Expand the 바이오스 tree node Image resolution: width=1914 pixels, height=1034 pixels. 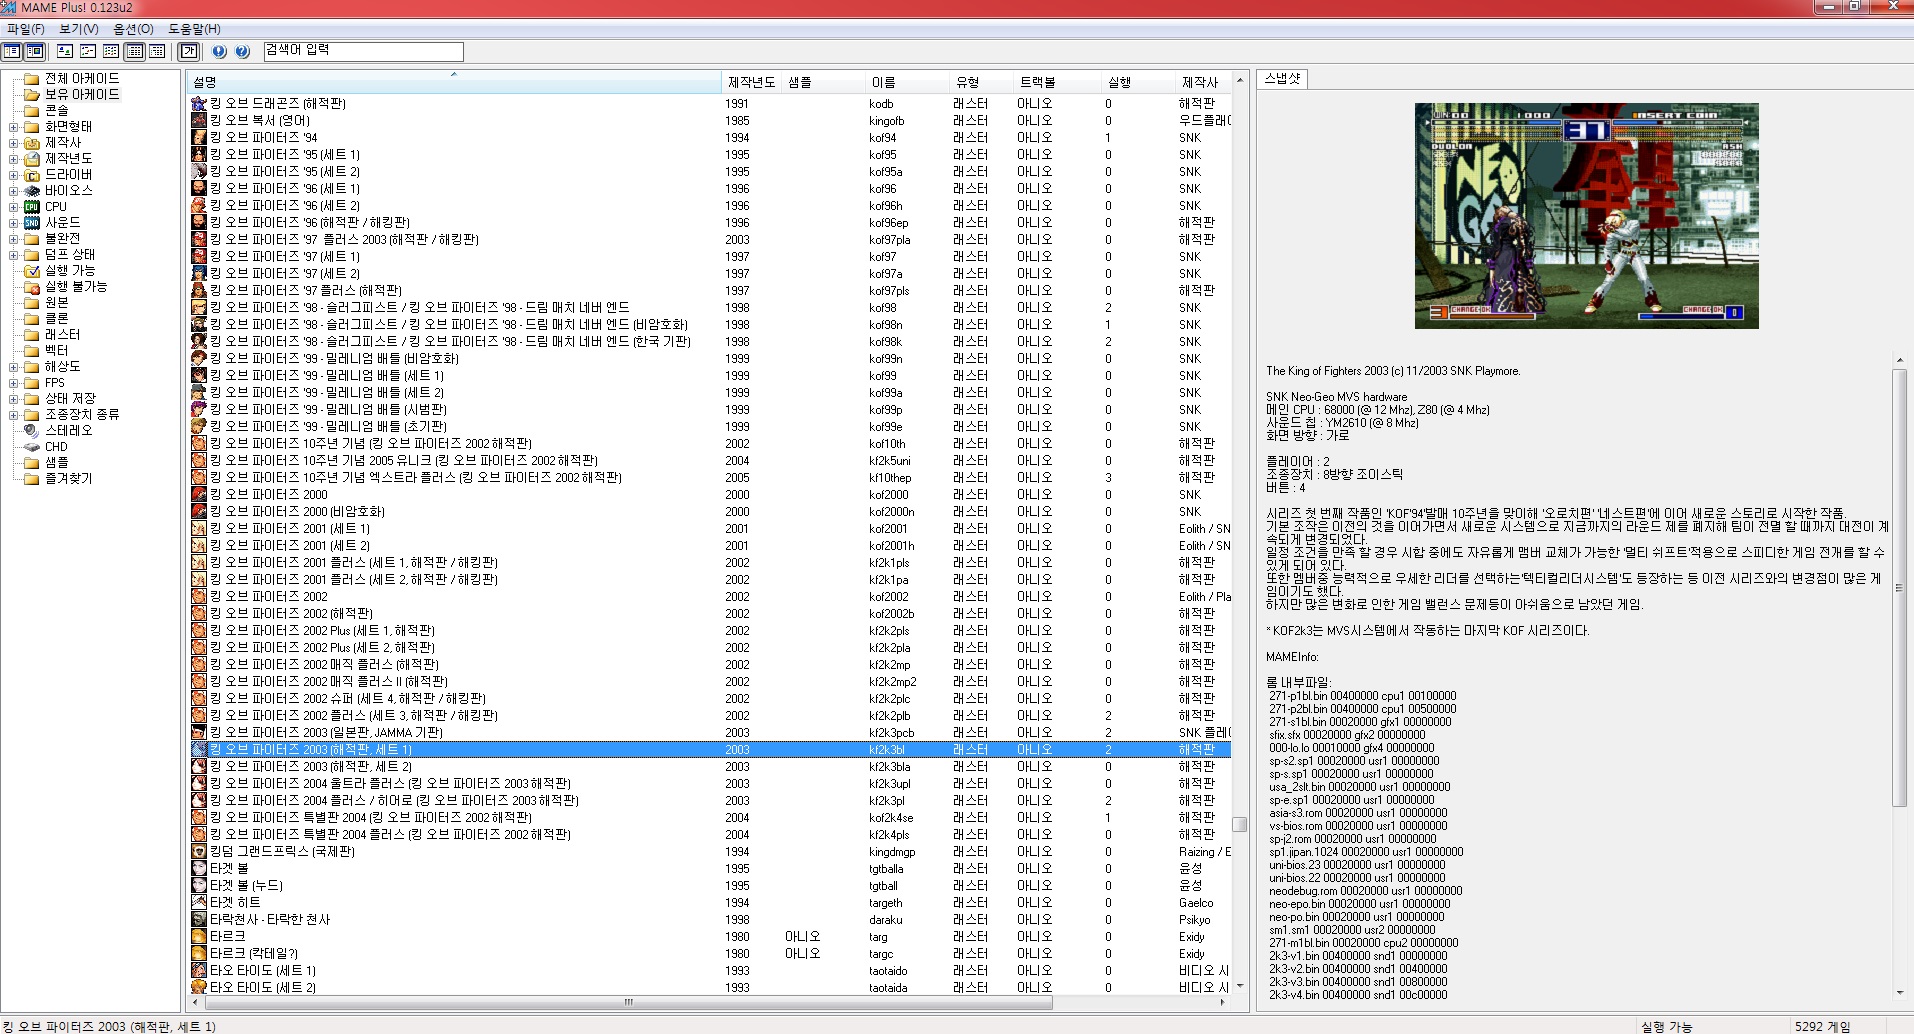(x=13, y=191)
